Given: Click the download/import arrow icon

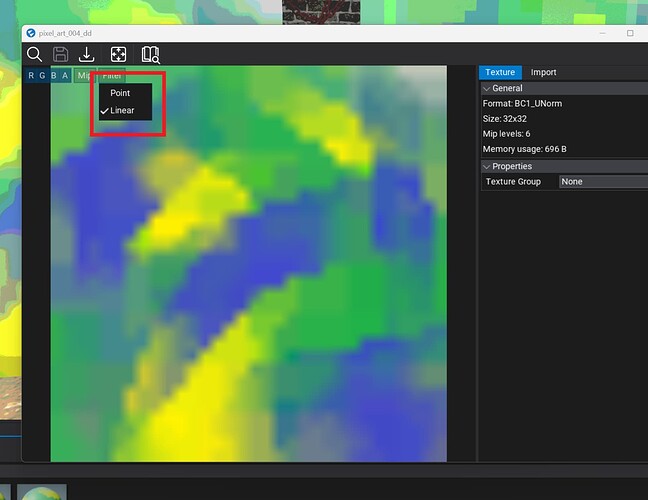Looking at the screenshot, I should click(88, 54).
